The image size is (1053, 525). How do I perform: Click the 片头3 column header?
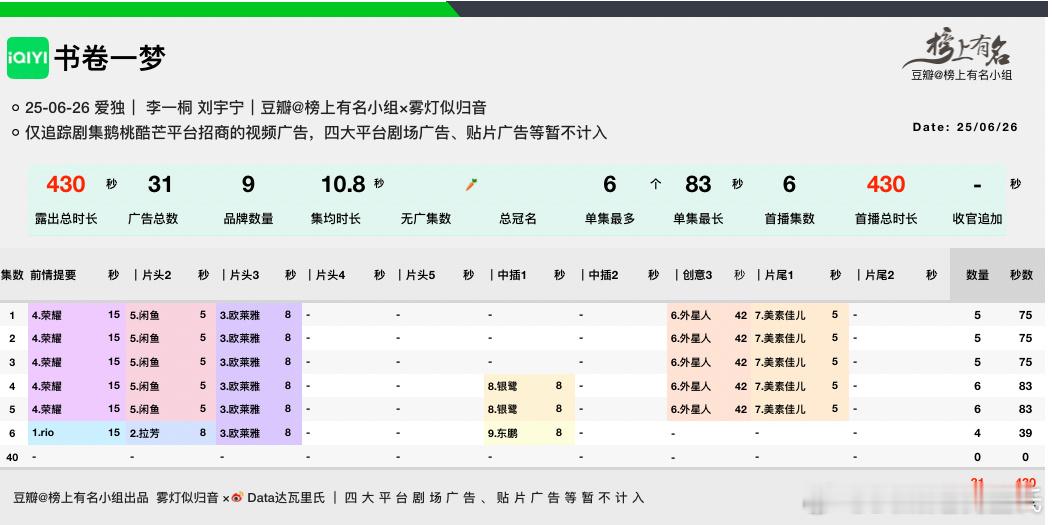click(x=244, y=275)
